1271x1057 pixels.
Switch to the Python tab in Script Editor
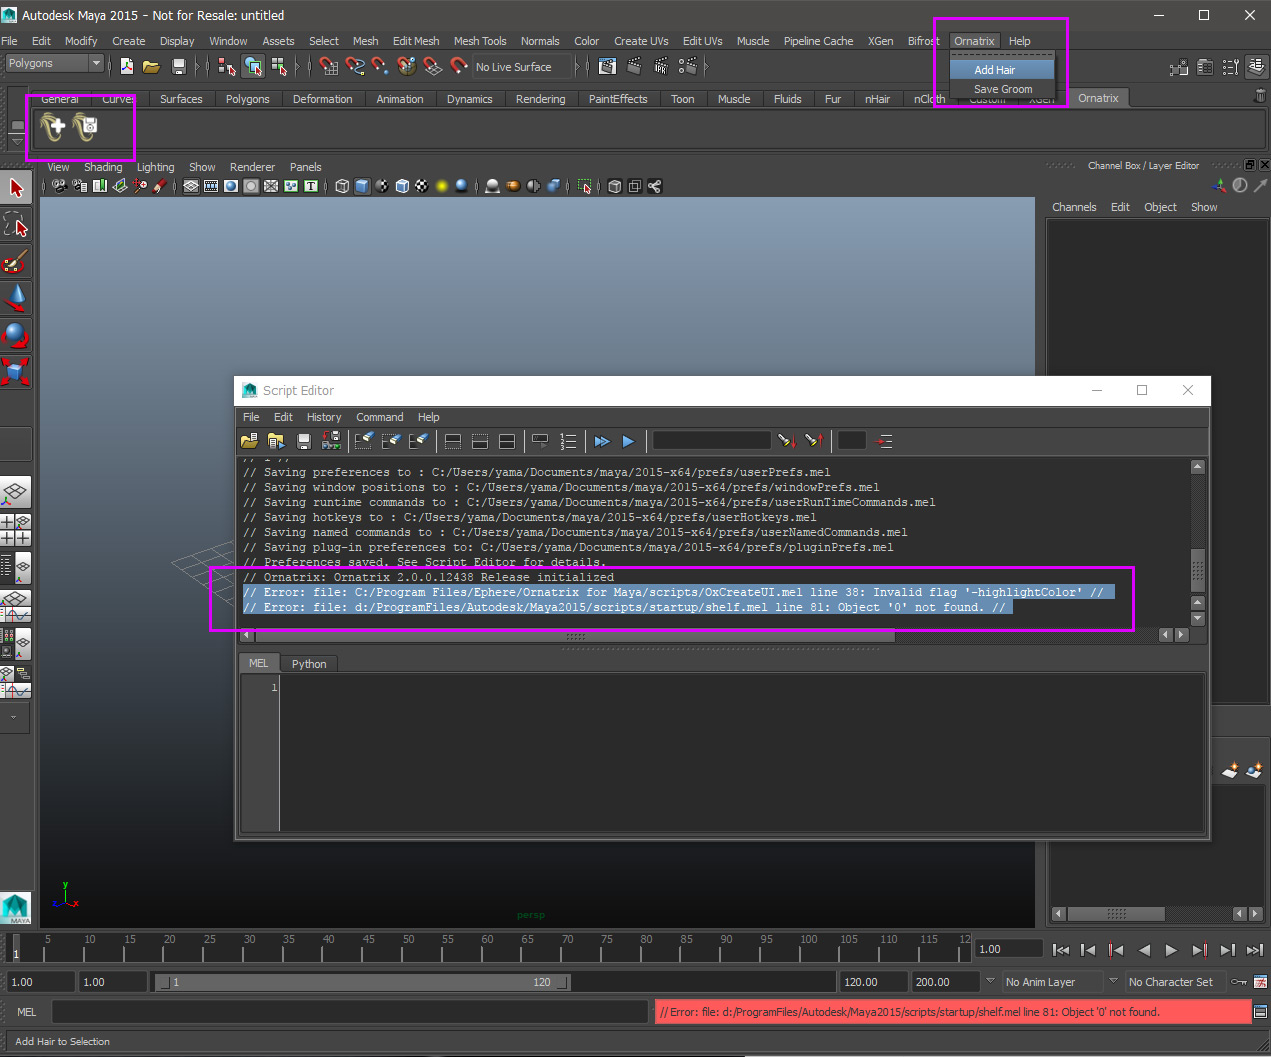[x=309, y=664]
